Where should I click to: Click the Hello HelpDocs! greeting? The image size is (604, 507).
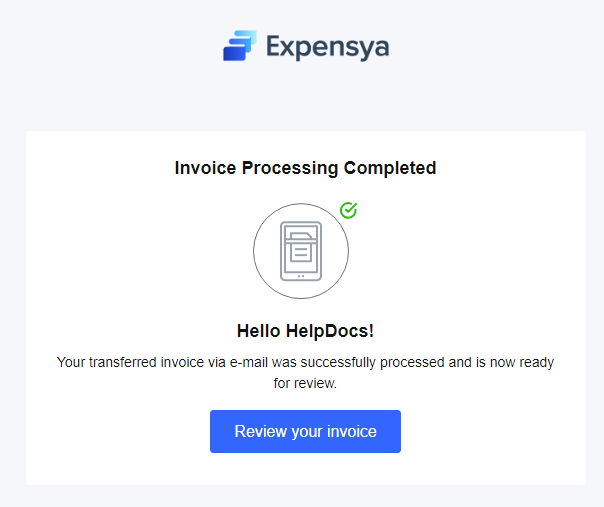click(305, 330)
